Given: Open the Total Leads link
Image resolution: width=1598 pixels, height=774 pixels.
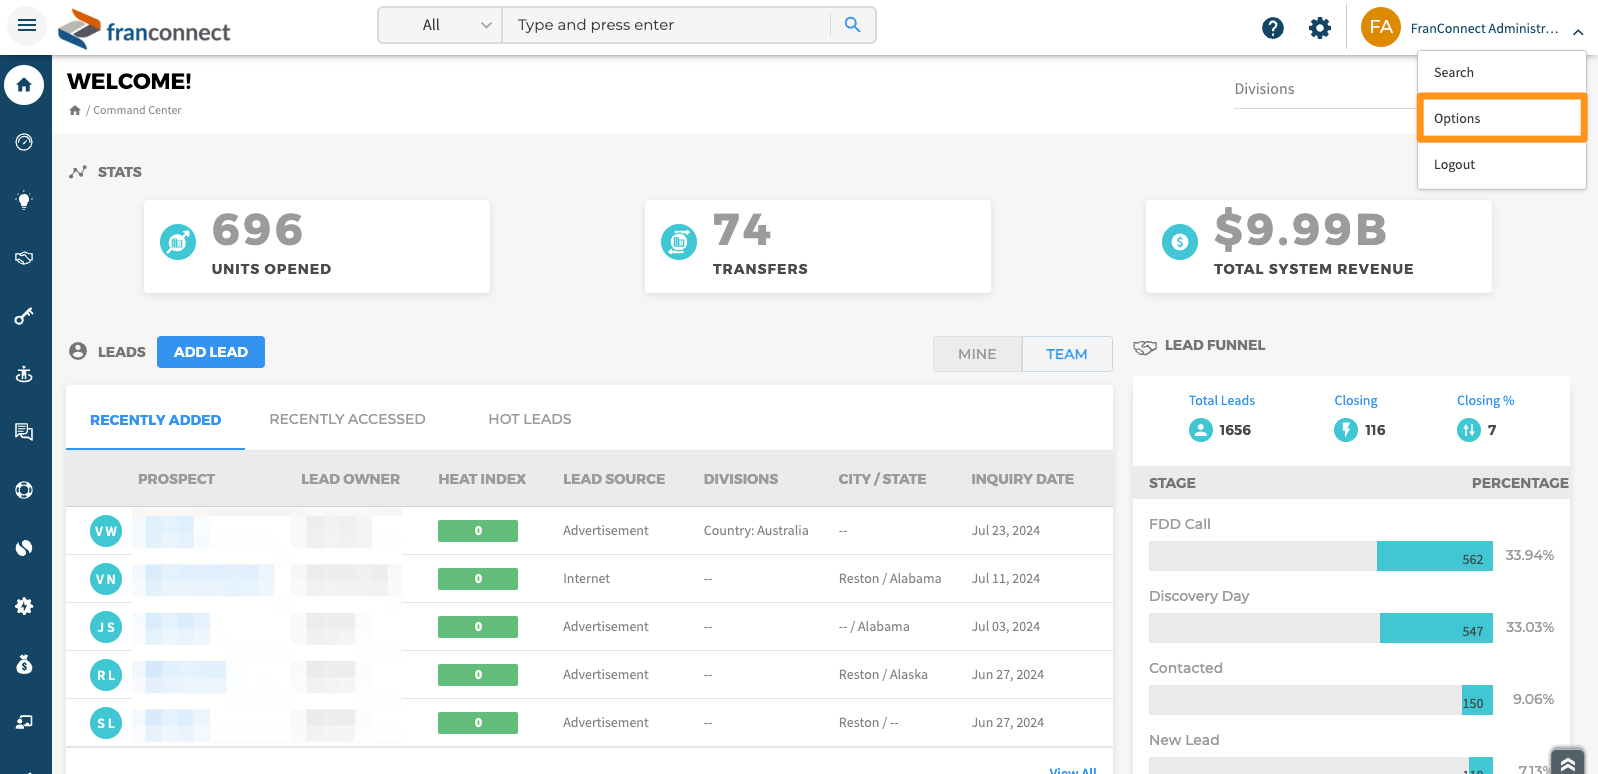Looking at the screenshot, I should click(1221, 401).
